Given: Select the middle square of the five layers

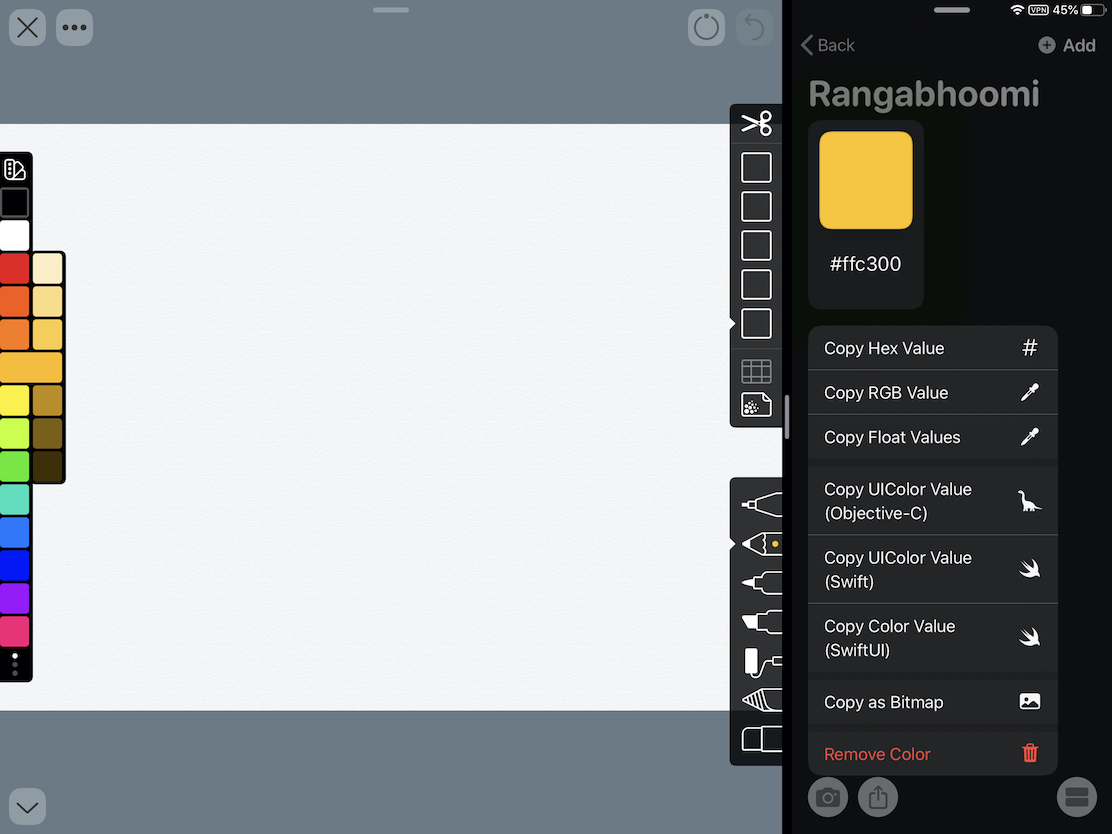Looking at the screenshot, I should (756, 245).
